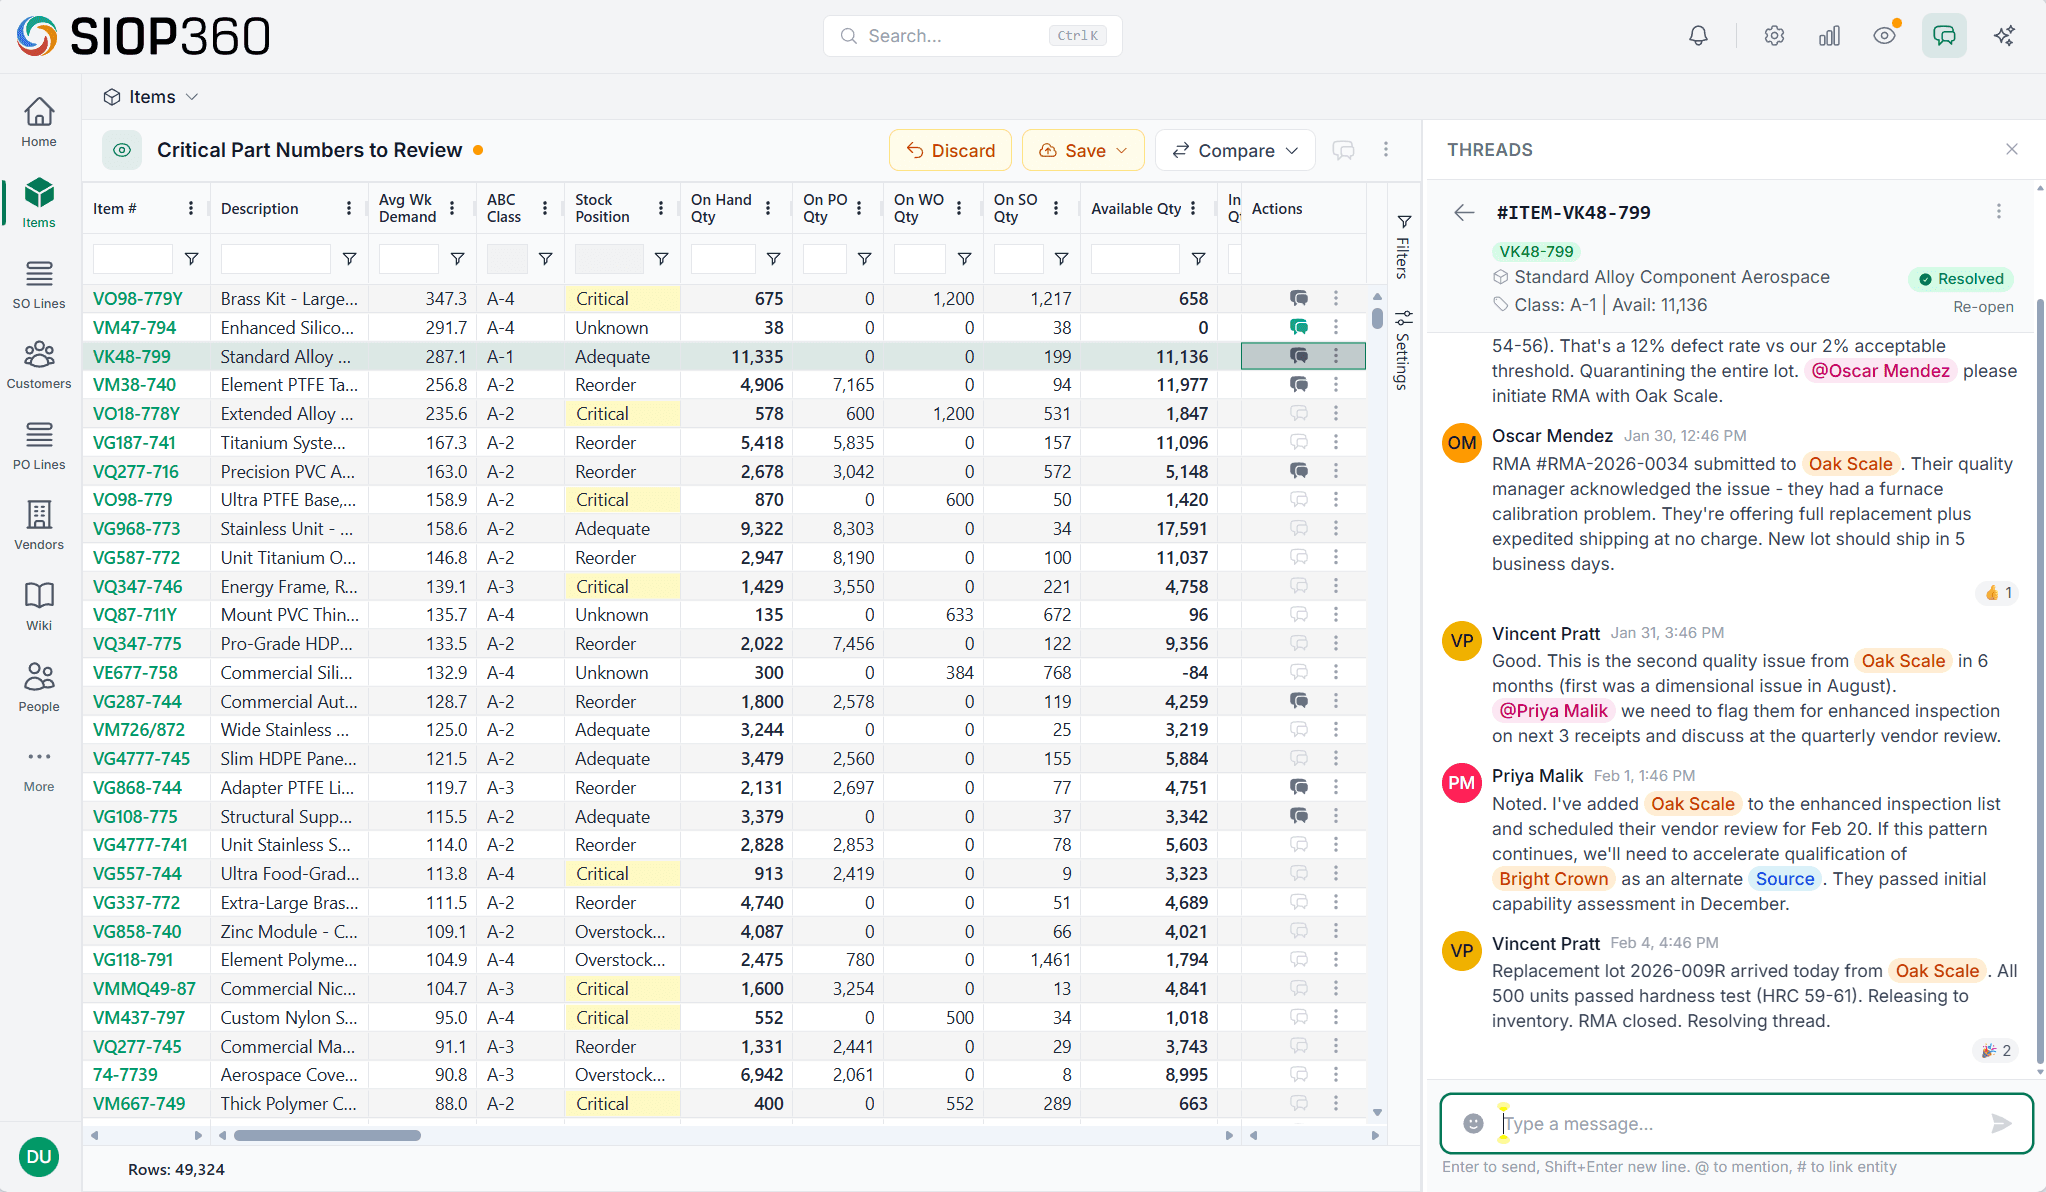Switch to the Filters side tab
The image size is (2046, 1192).
[1403, 252]
